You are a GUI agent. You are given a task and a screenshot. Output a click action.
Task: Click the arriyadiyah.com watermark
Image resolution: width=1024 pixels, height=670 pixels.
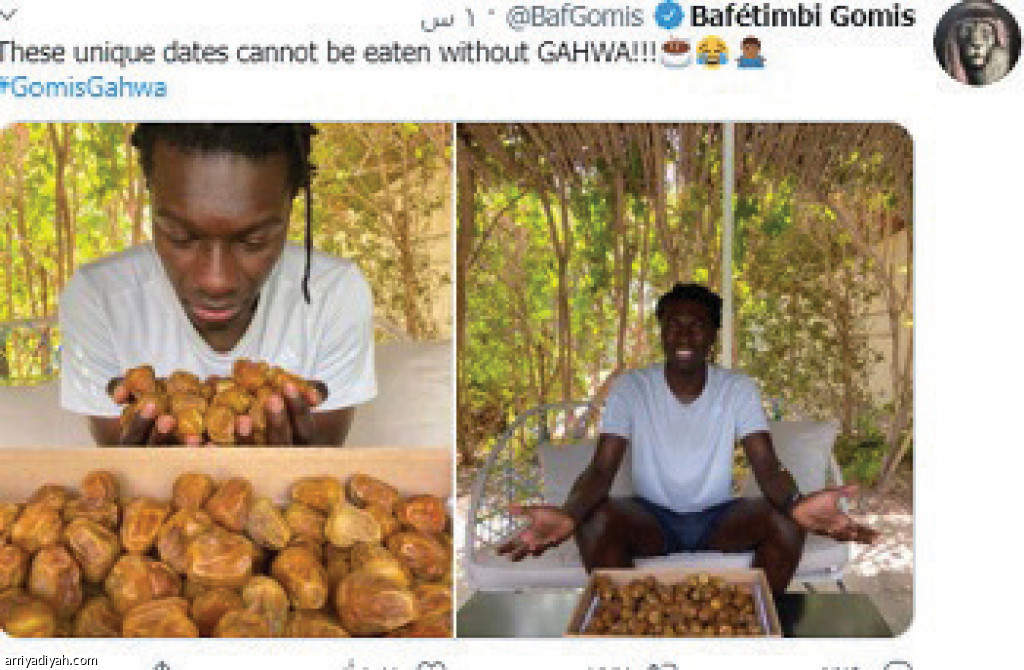[51, 661]
